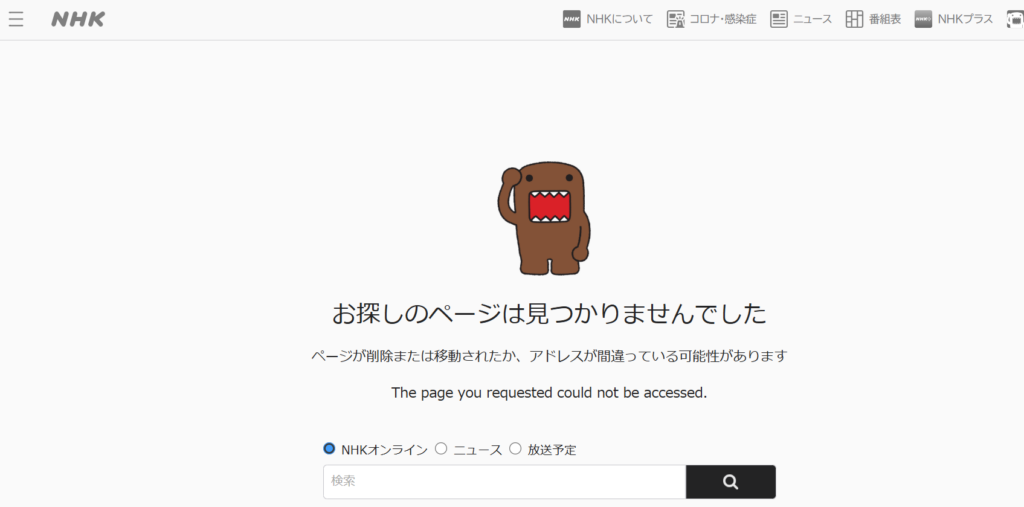Click the Domo-kun mascot image
Viewport: 1024px width, 507px height.
pyautogui.click(x=544, y=218)
